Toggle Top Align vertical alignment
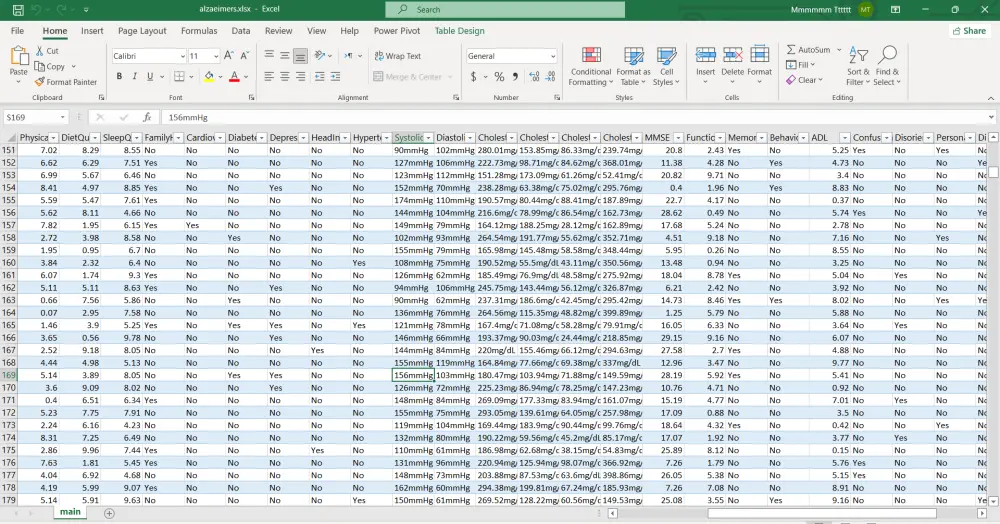Viewport: 1000px width, 524px height. pos(269,56)
